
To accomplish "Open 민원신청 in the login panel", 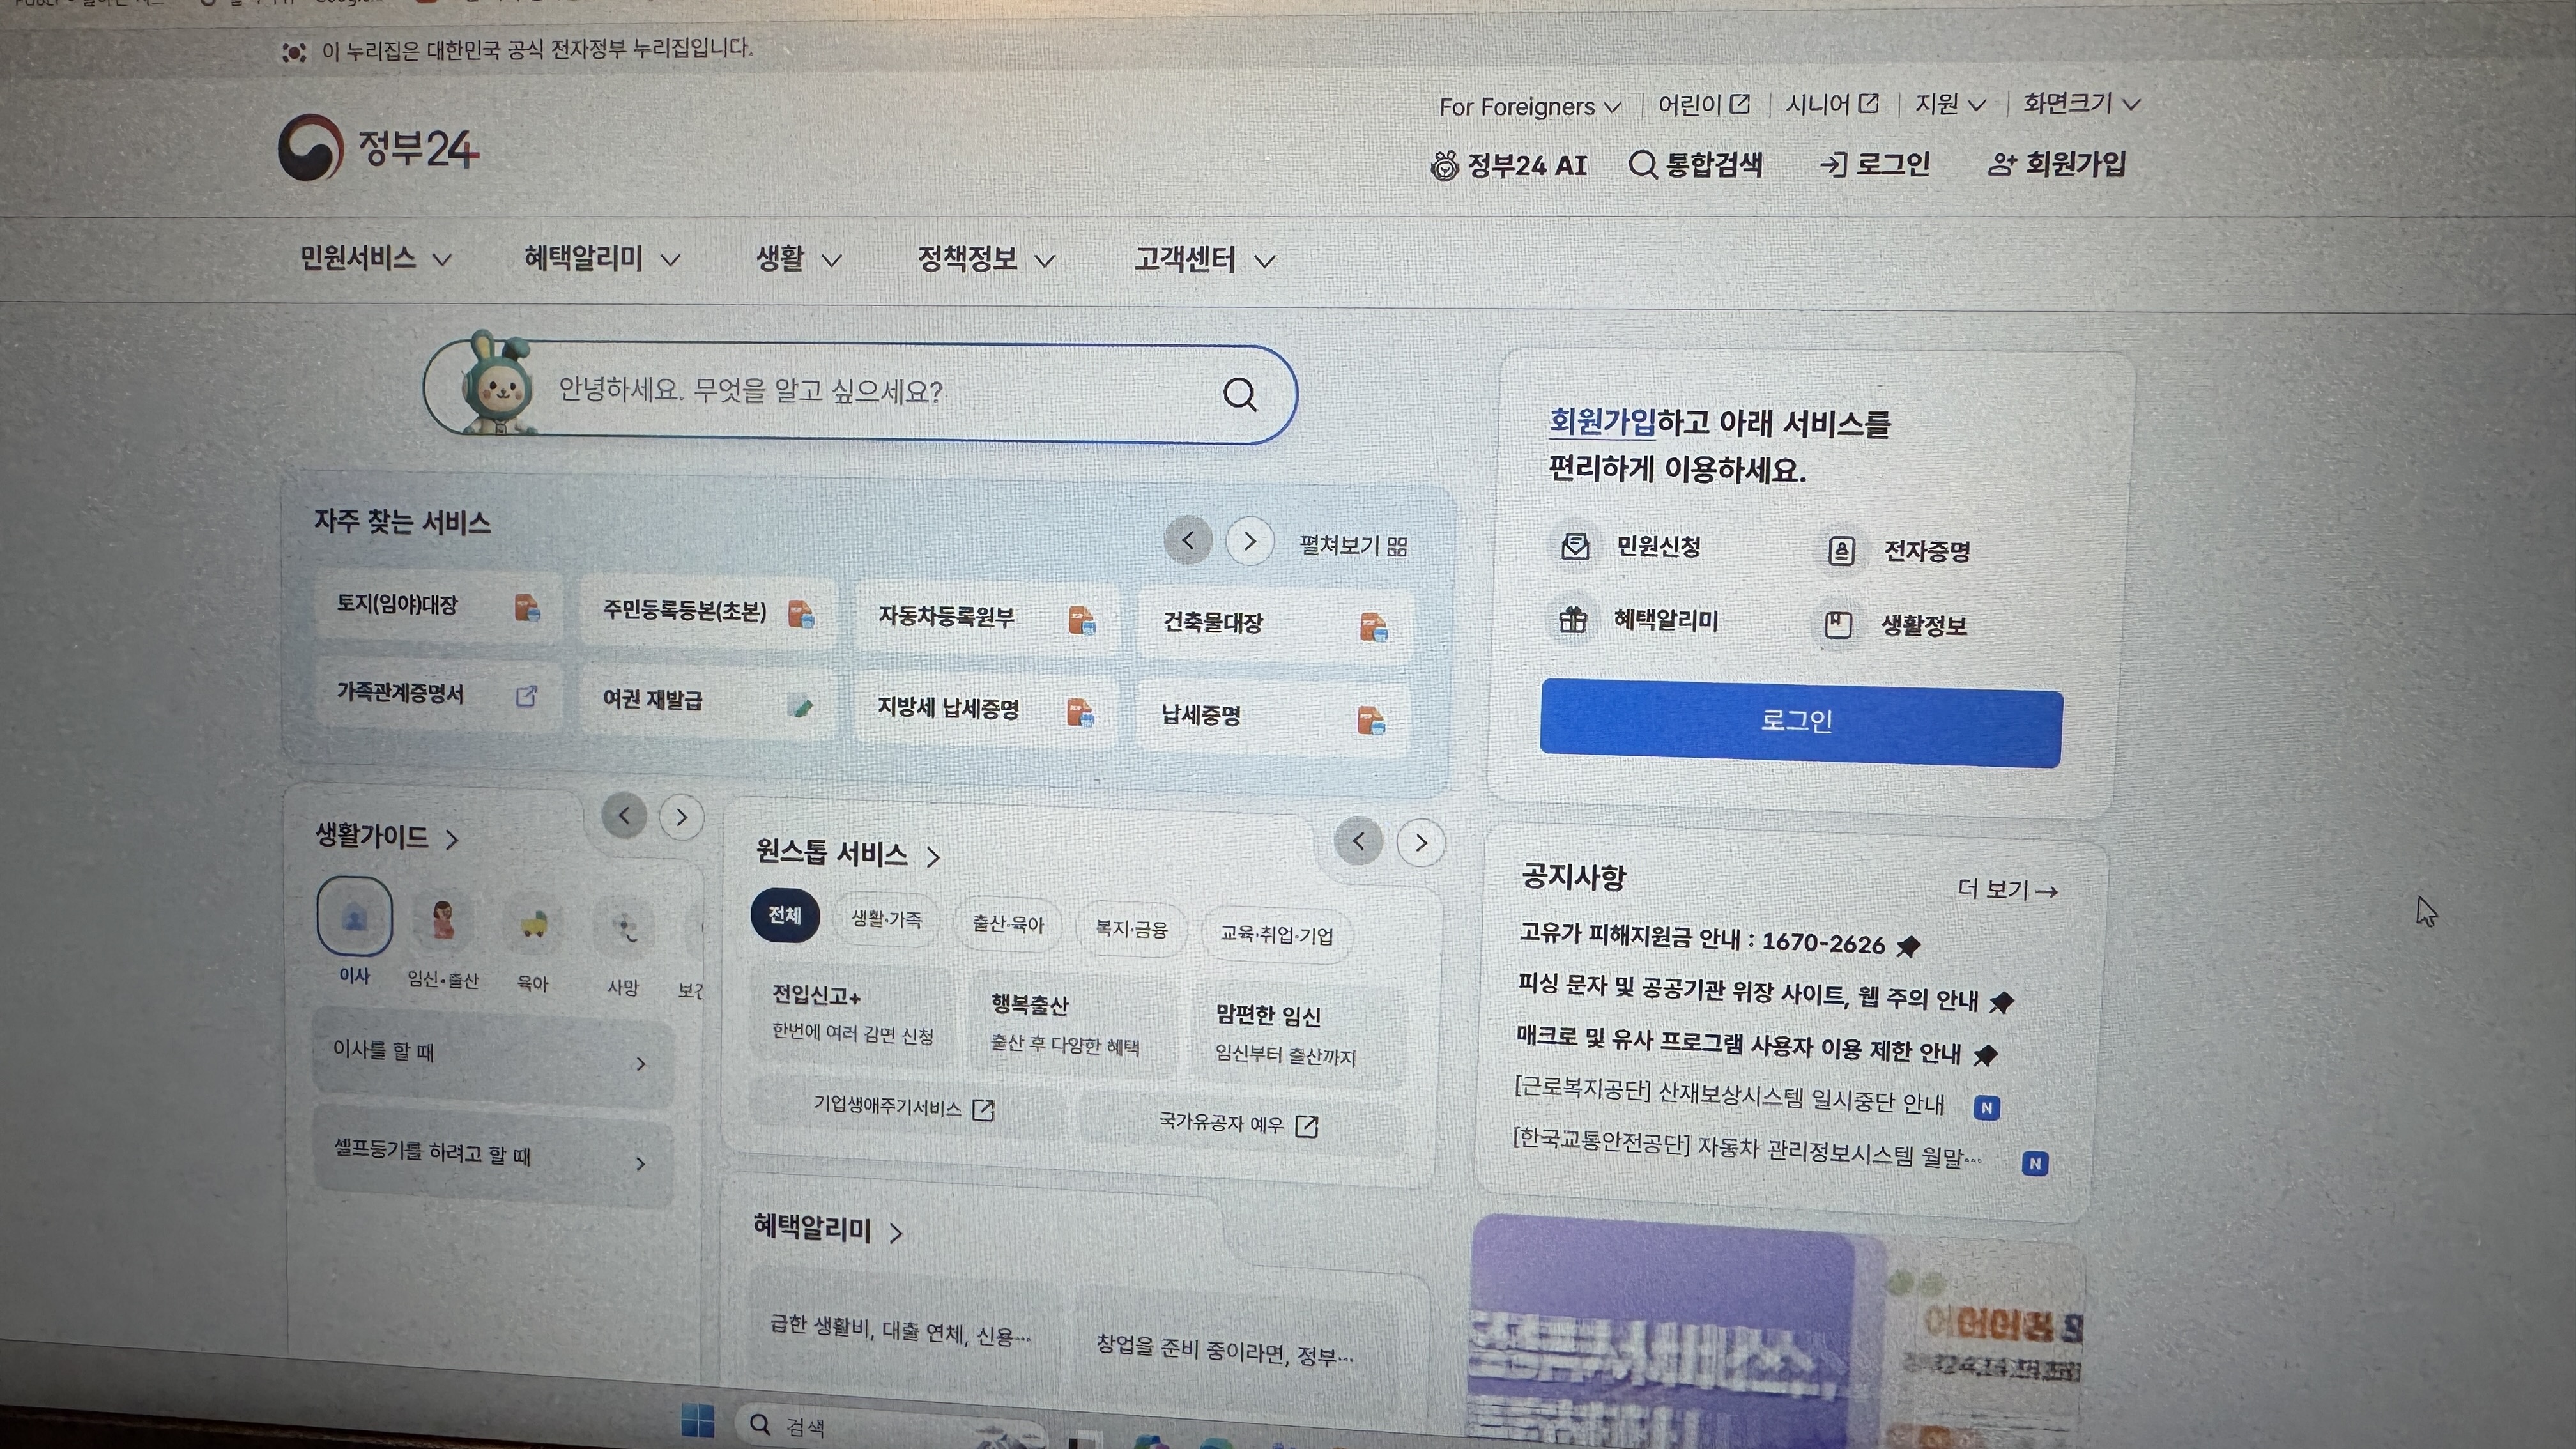I will [1631, 546].
